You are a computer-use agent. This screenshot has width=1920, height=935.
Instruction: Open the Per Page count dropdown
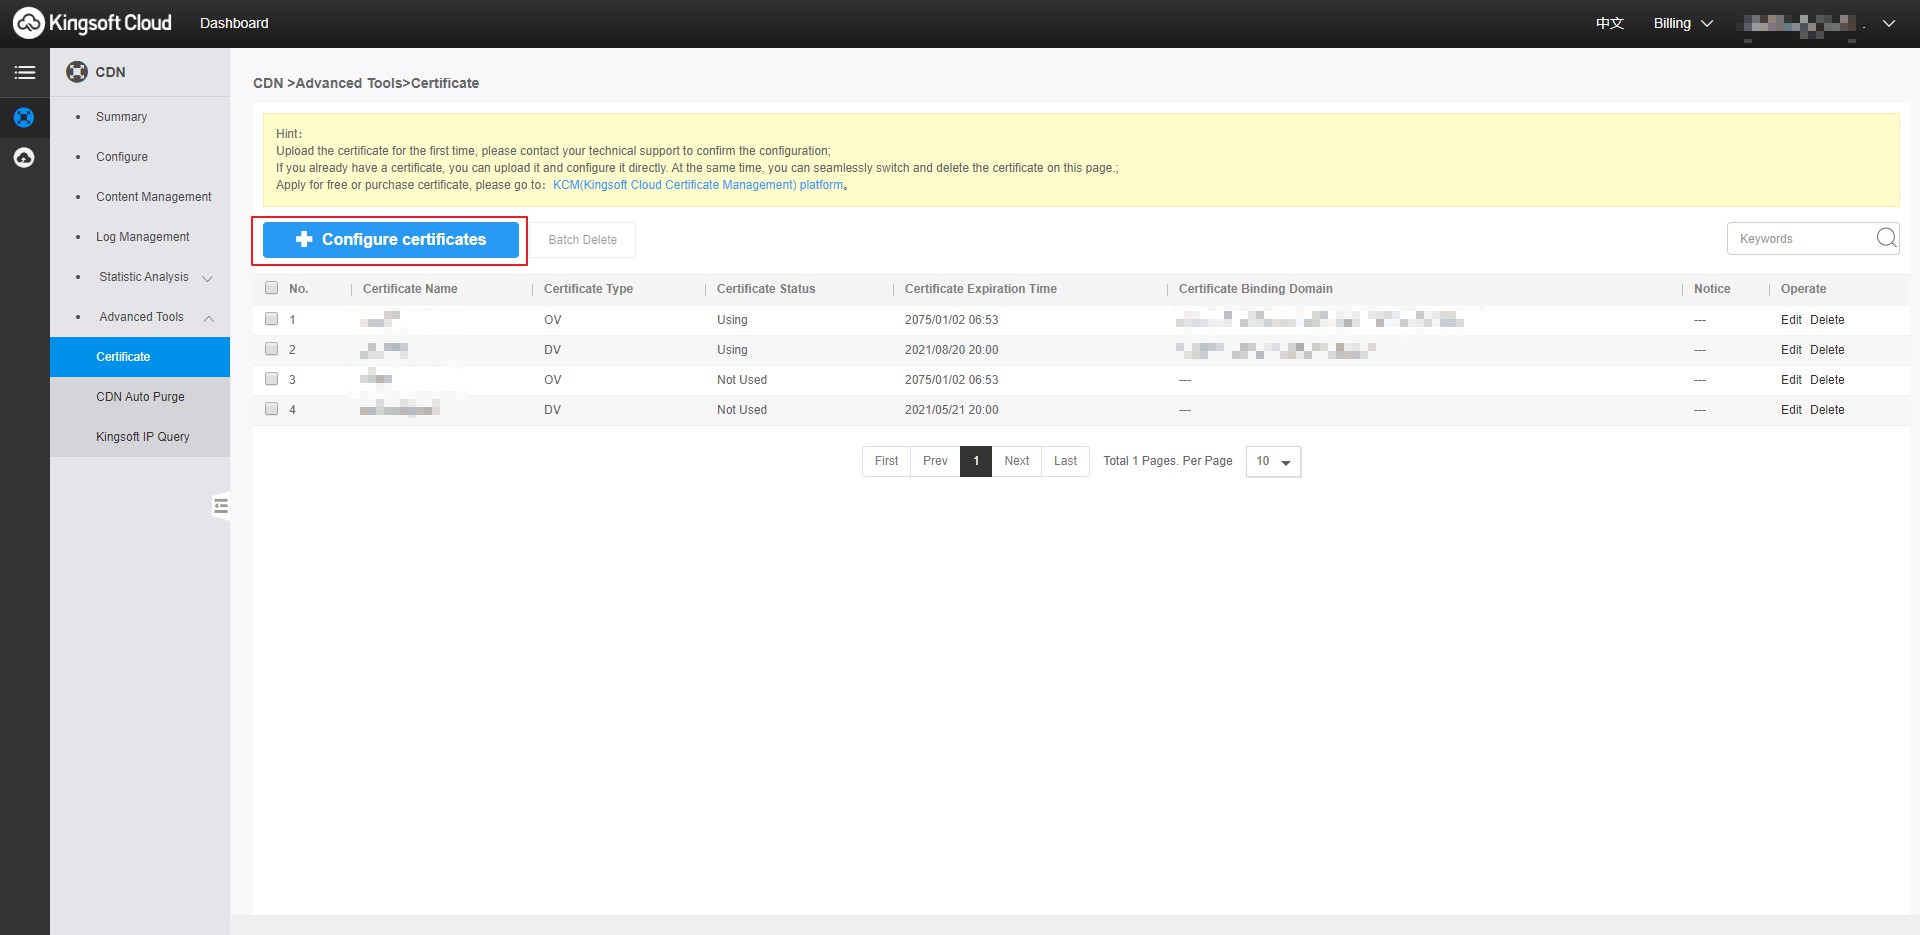(1272, 461)
